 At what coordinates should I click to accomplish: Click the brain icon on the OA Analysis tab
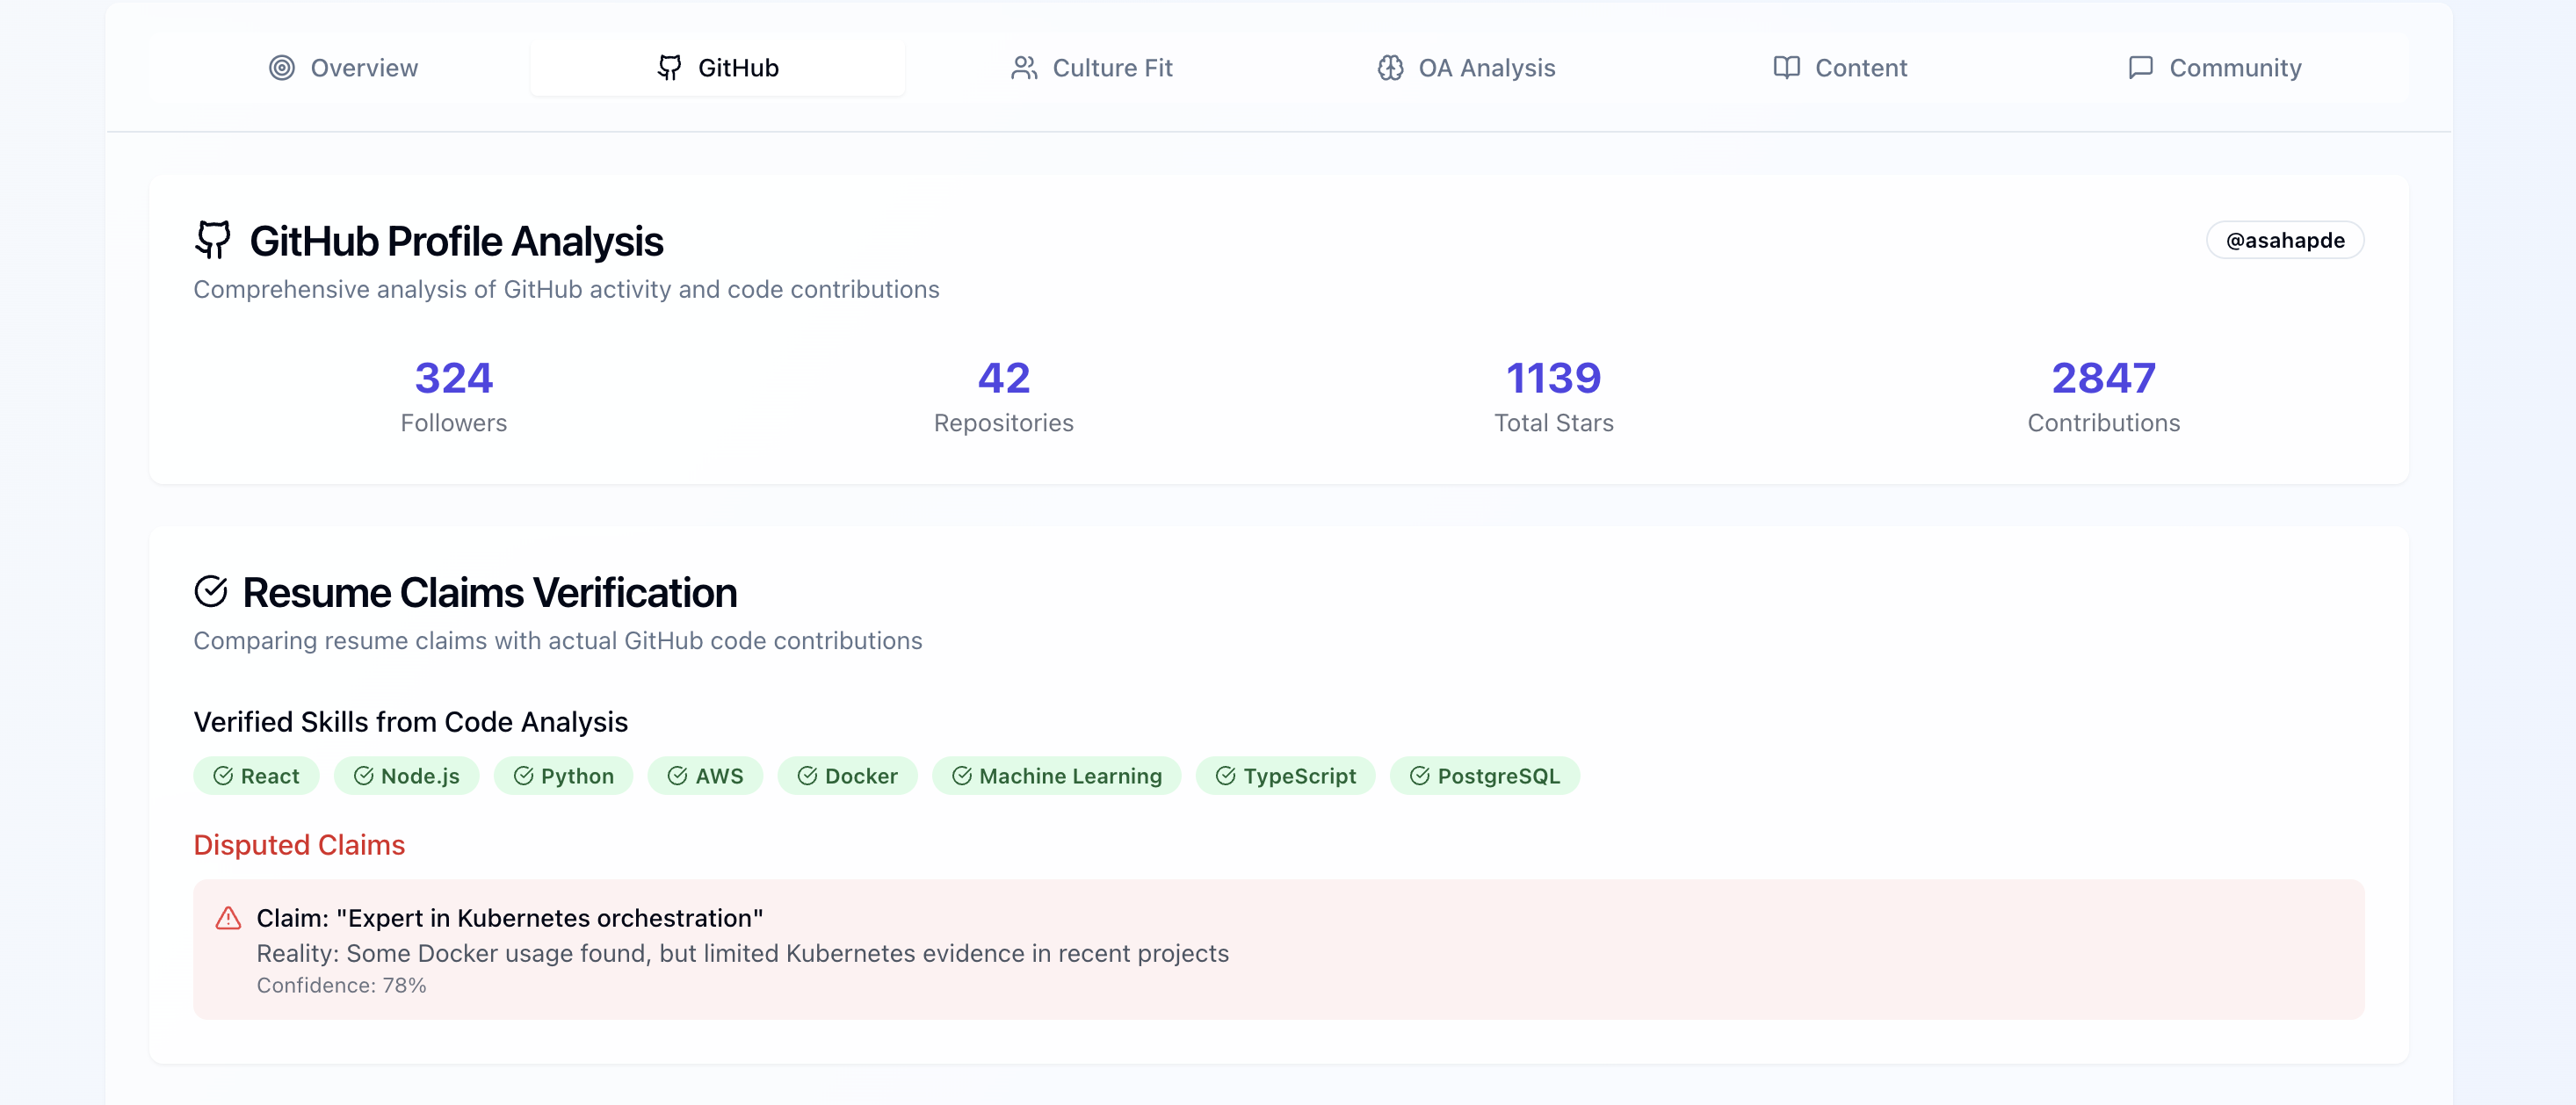(x=1390, y=68)
